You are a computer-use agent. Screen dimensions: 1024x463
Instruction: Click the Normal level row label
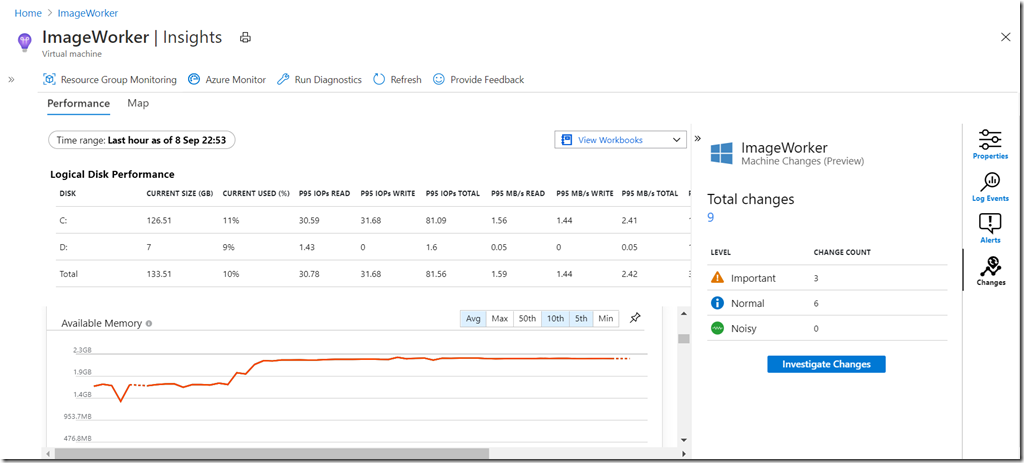748,304
